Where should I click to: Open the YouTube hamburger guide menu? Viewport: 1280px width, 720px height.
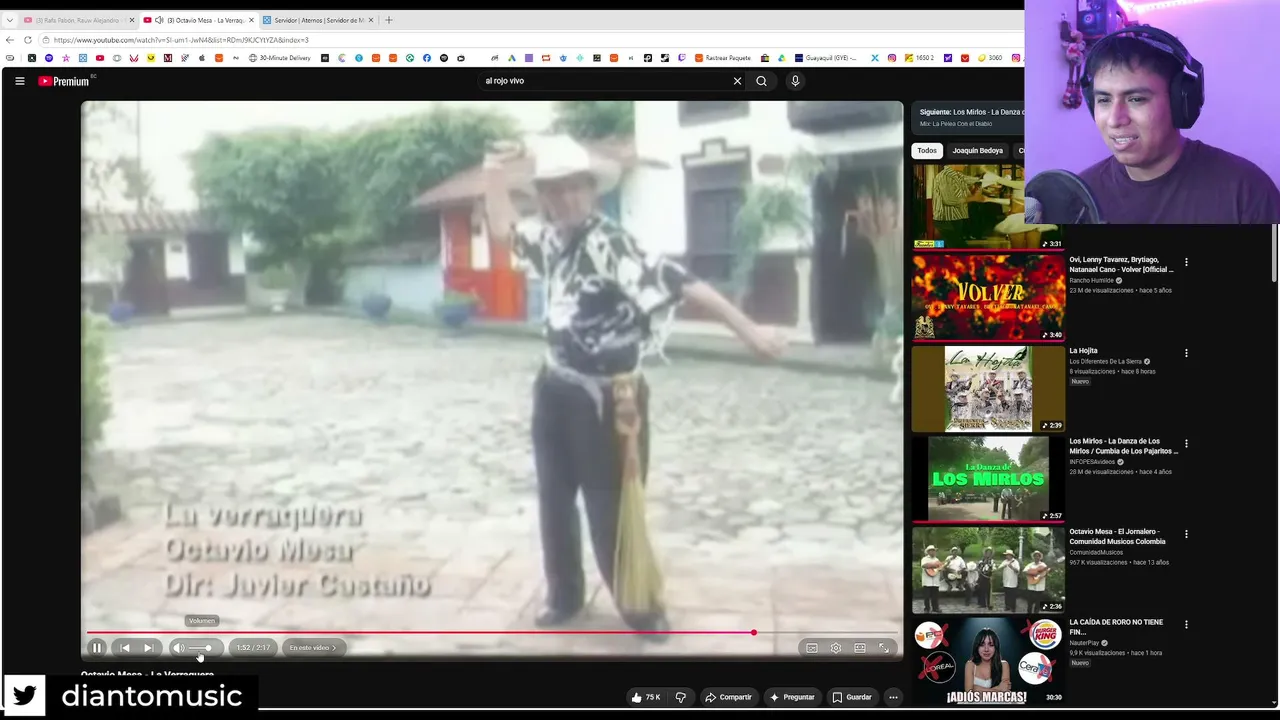pos(19,81)
